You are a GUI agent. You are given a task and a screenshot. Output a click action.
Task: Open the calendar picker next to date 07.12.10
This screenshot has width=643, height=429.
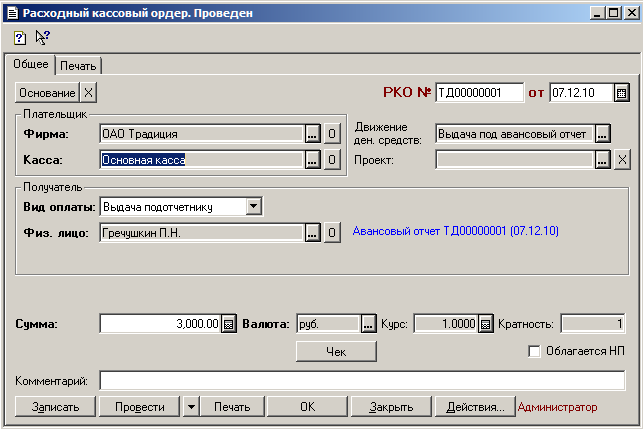click(621, 93)
